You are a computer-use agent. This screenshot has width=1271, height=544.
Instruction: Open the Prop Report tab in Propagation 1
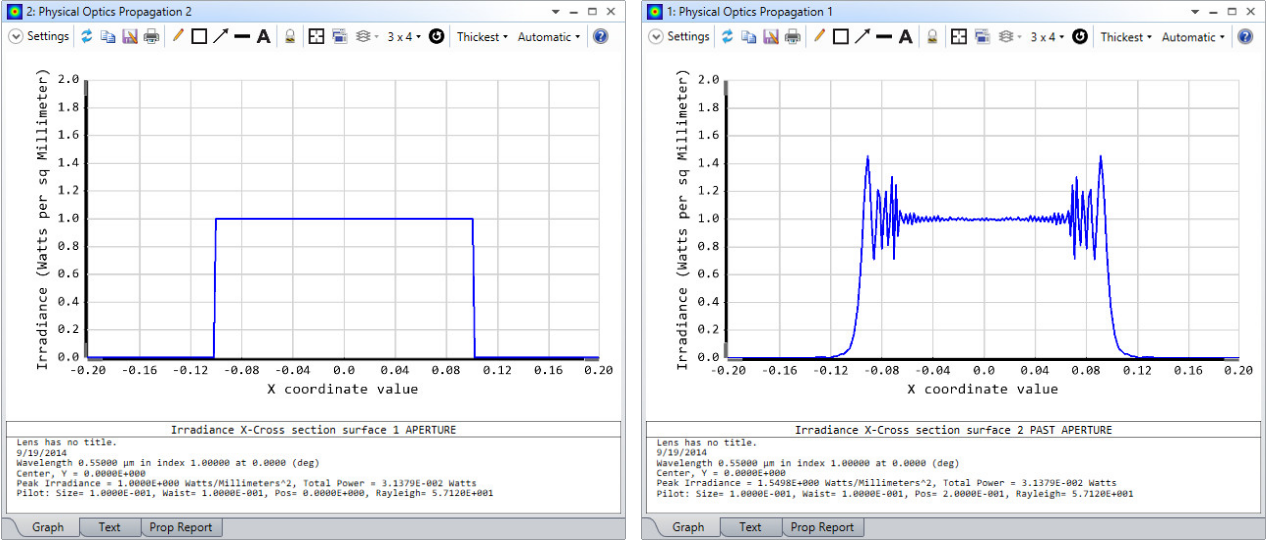coord(822,527)
